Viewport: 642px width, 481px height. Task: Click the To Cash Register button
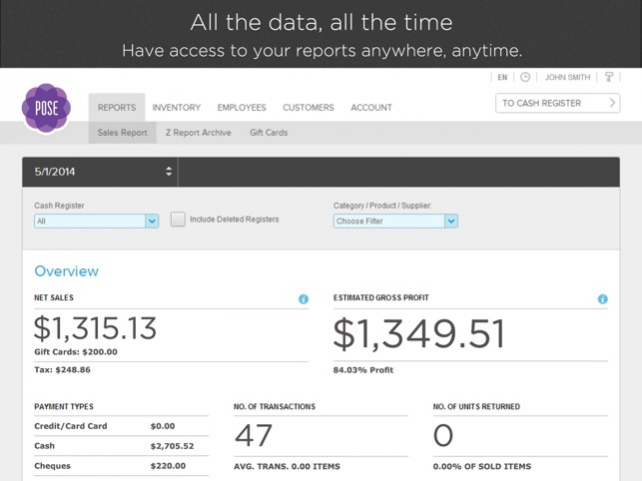click(x=558, y=103)
